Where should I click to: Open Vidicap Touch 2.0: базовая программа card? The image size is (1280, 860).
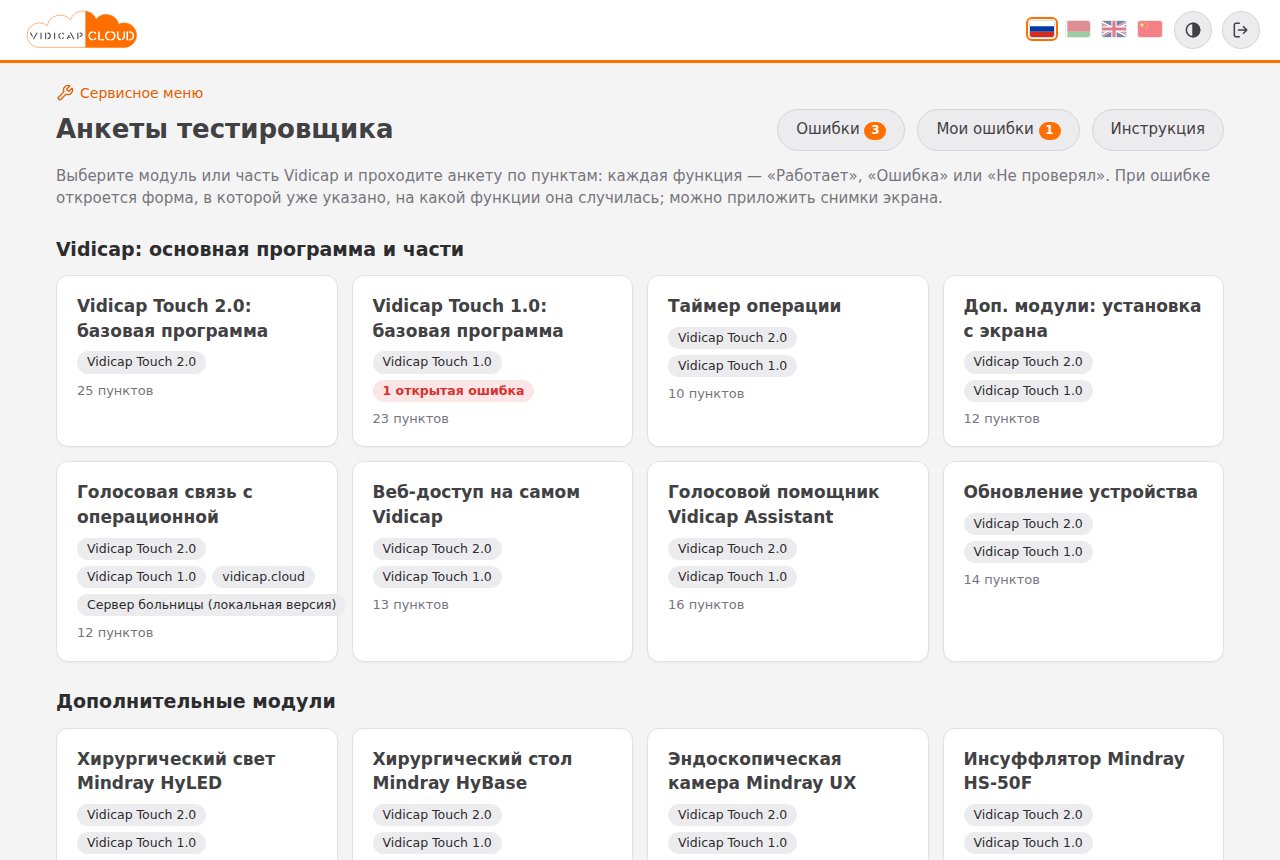click(x=197, y=361)
